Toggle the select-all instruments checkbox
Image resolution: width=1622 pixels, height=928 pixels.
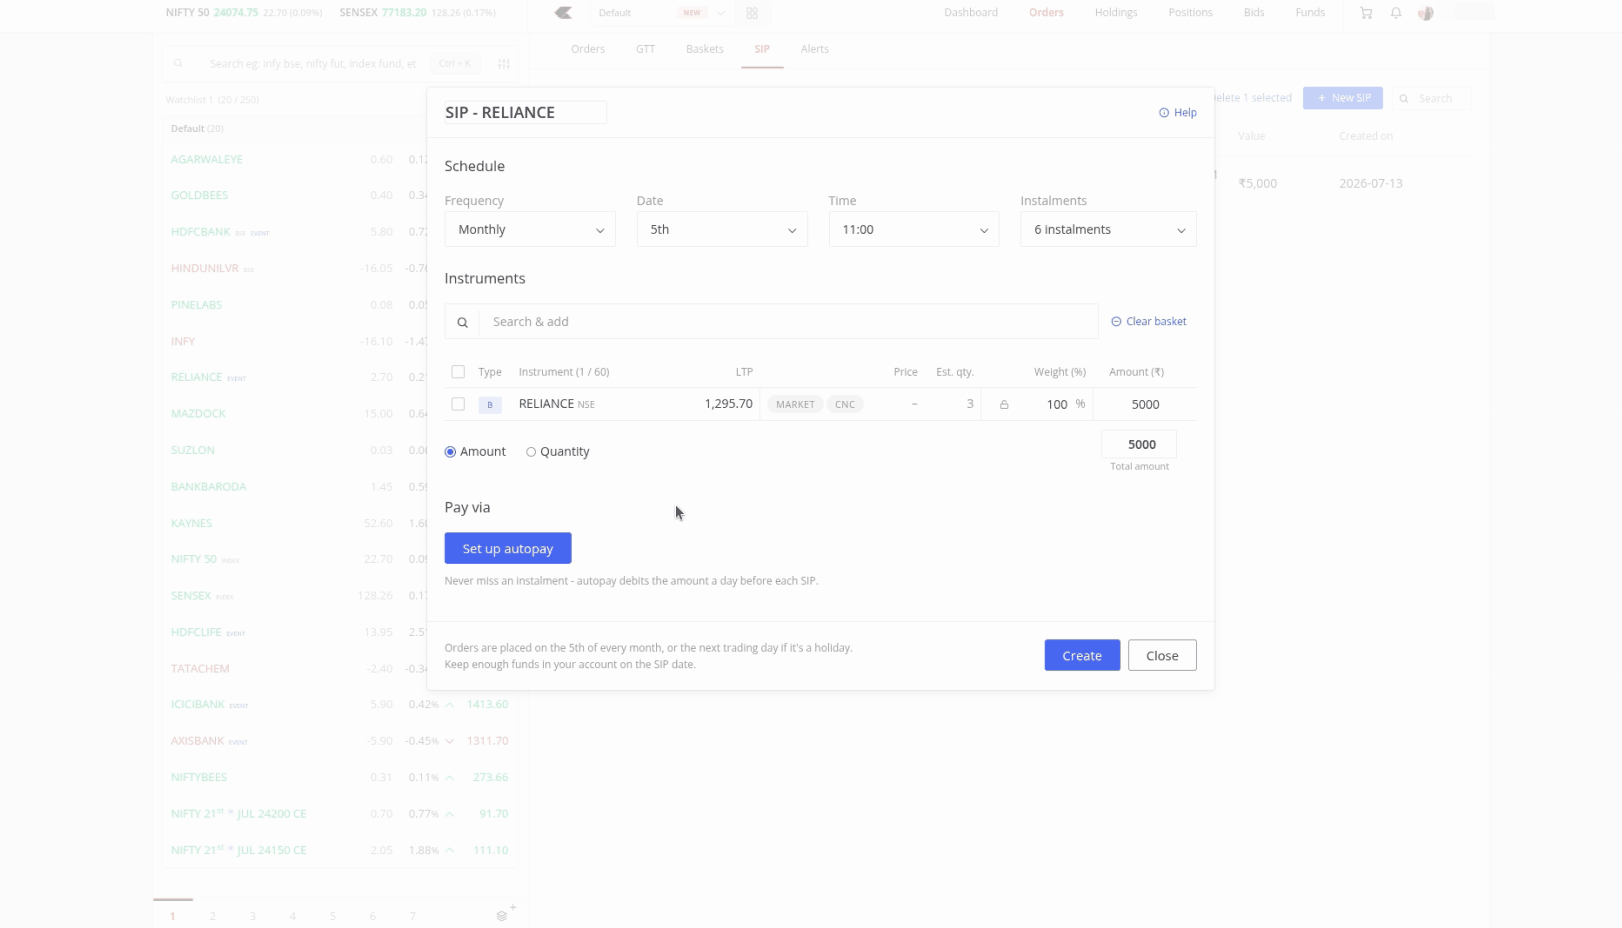click(x=458, y=372)
